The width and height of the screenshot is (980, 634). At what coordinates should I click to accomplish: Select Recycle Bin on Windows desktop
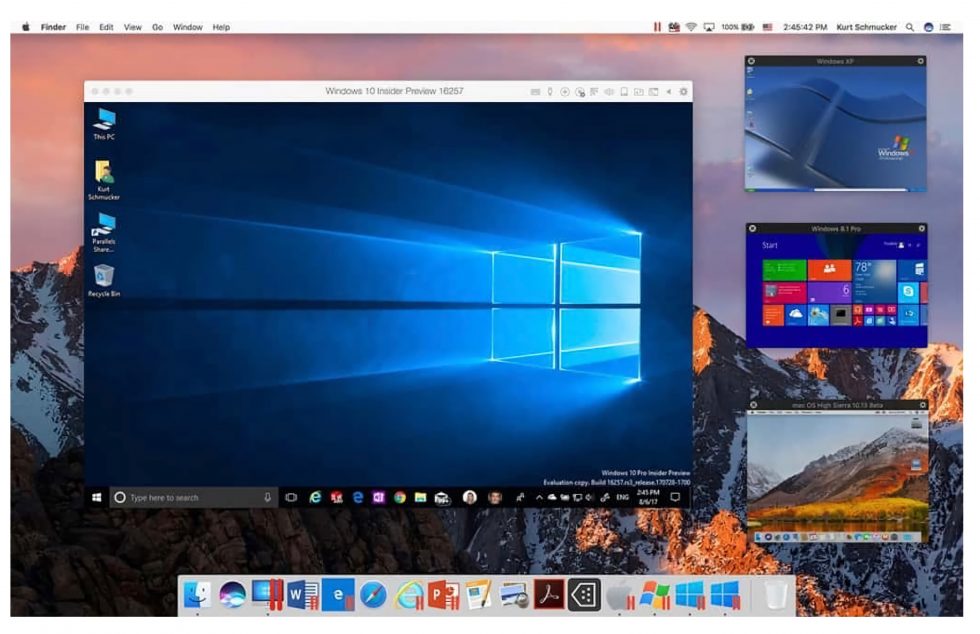pyautogui.click(x=104, y=280)
